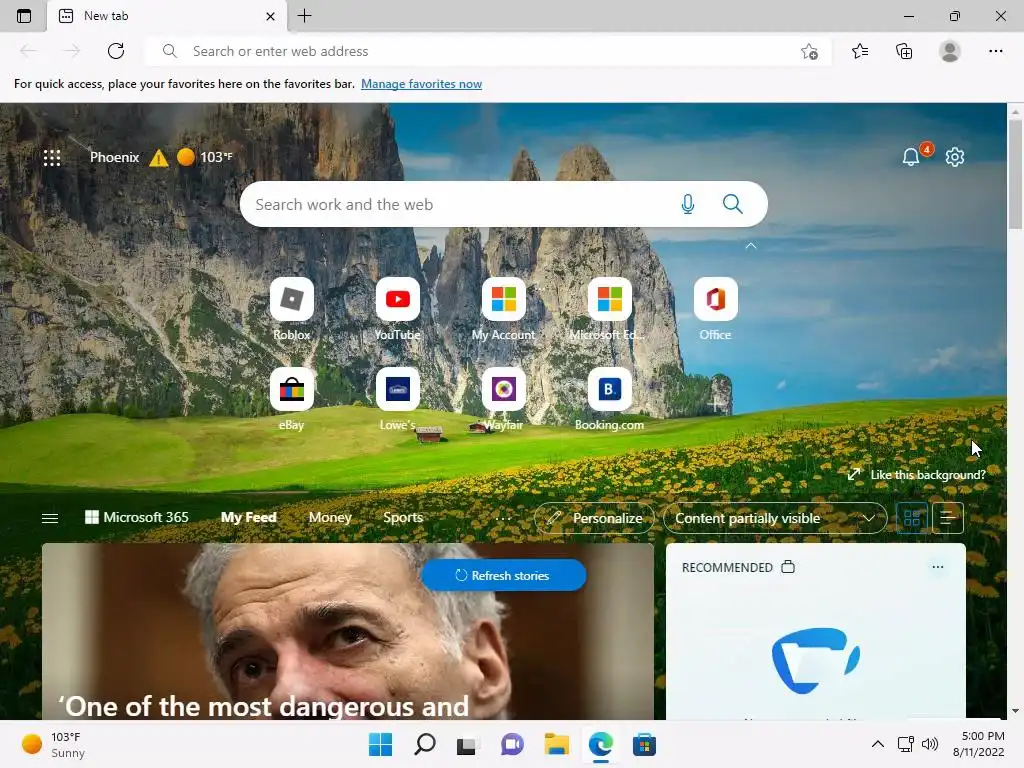
Task: Open the featured news story image
Action: coord(347,632)
